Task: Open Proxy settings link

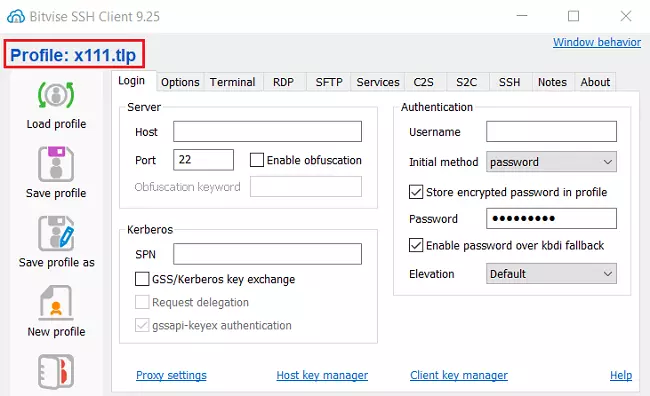Action: pos(171,375)
